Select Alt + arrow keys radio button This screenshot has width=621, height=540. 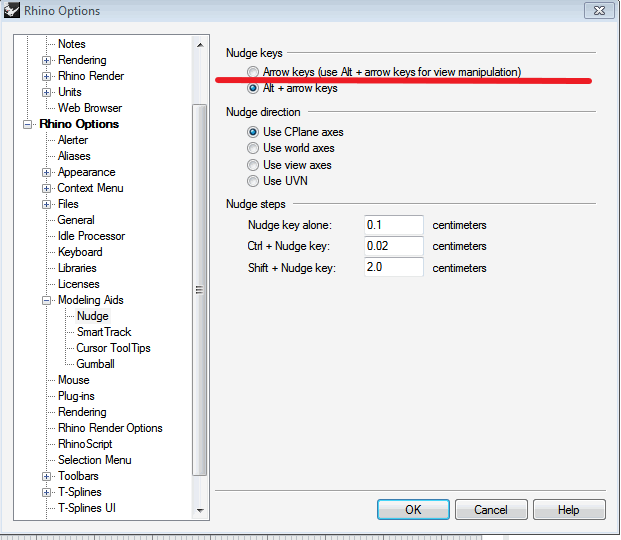(253, 88)
